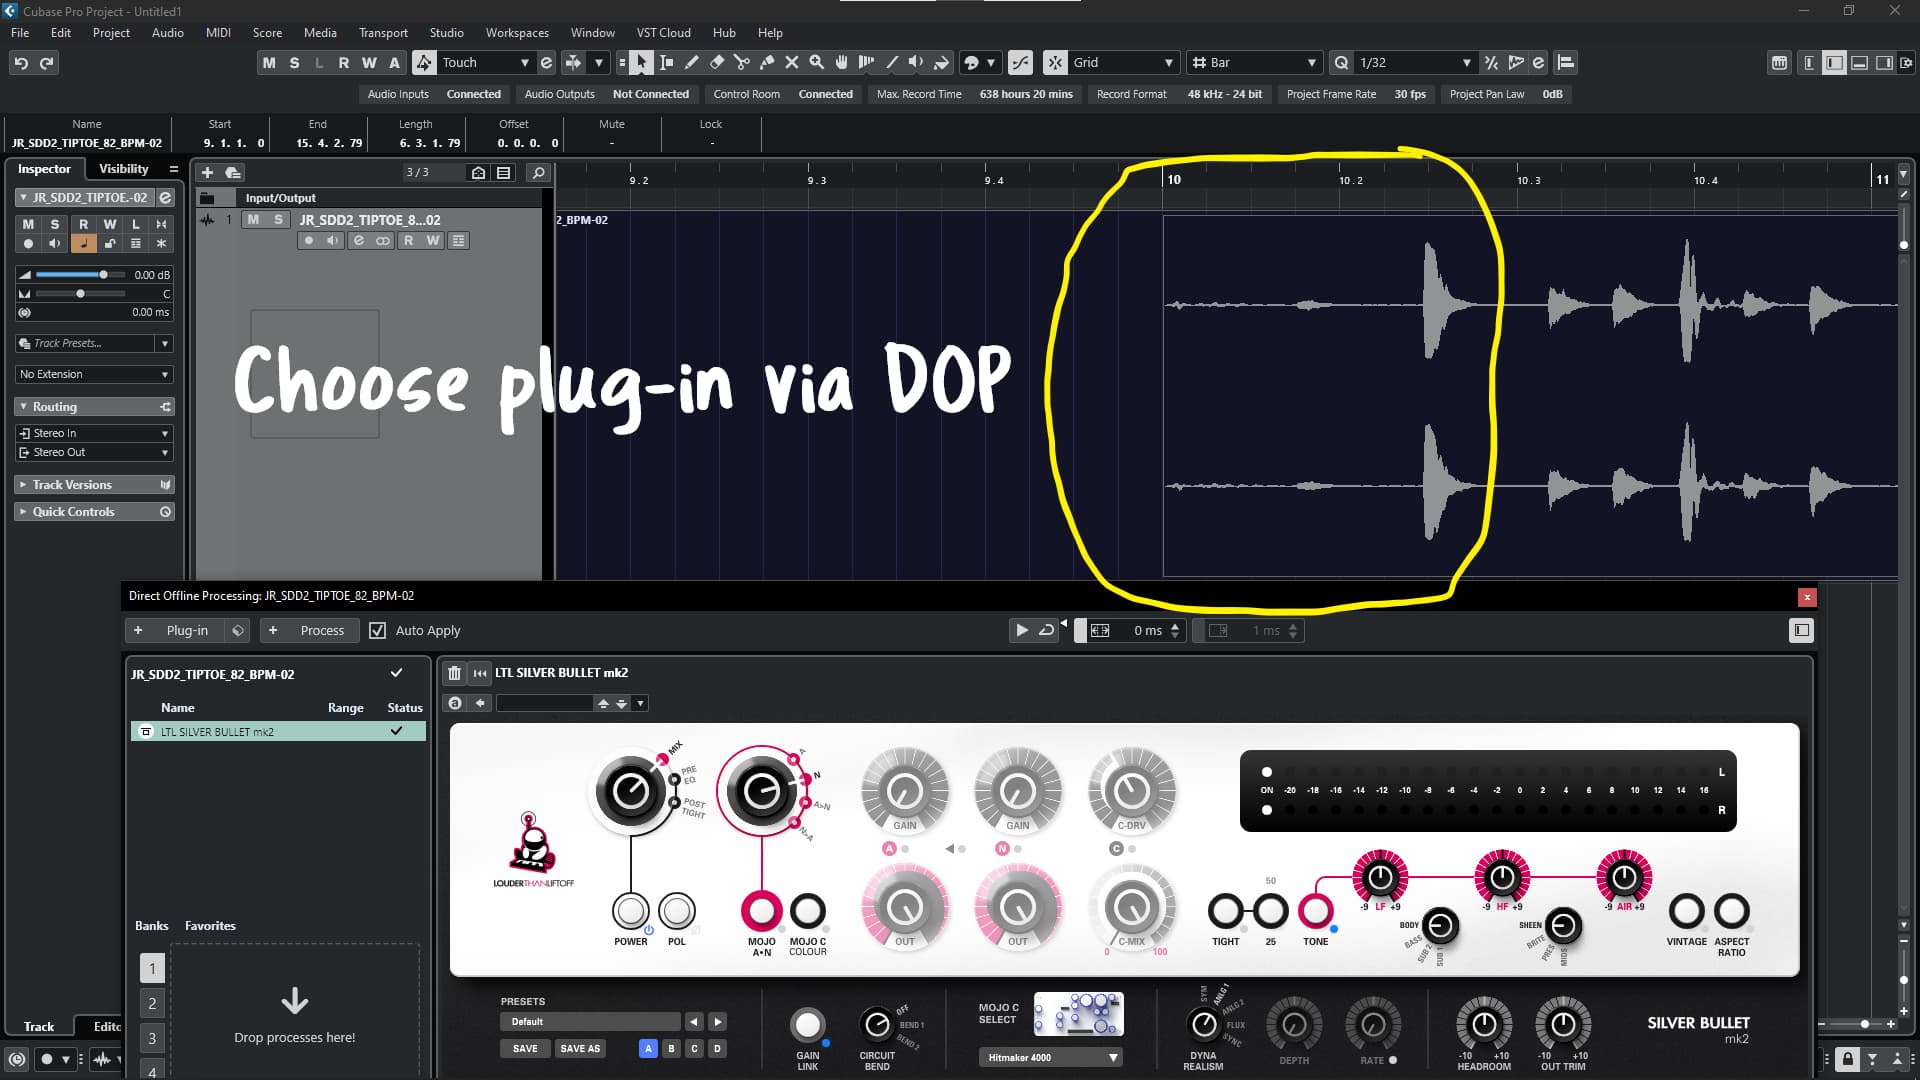Screen dimensions: 1920x1080
Task: Select the hand-shaped Comp tool
Action: click(x=842, y=62)
